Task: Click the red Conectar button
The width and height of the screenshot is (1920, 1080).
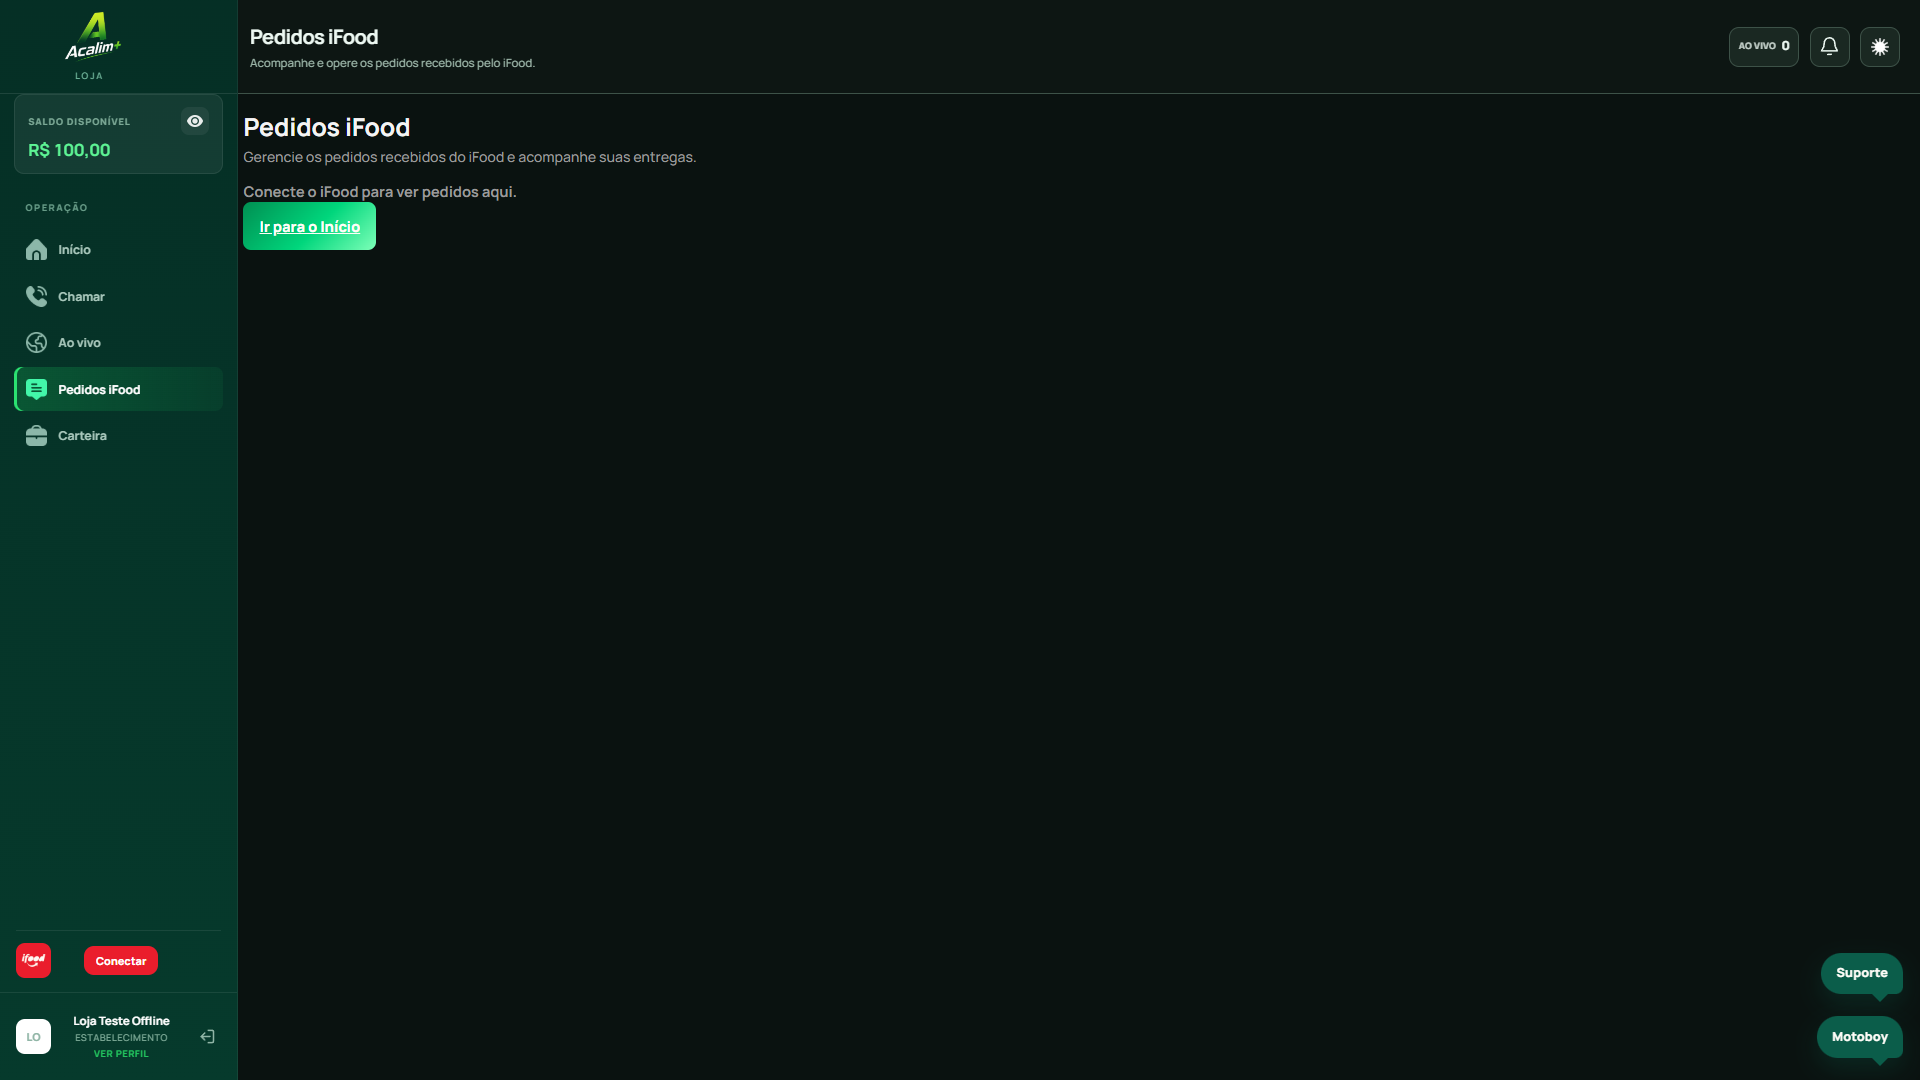Action: point(121,961)
